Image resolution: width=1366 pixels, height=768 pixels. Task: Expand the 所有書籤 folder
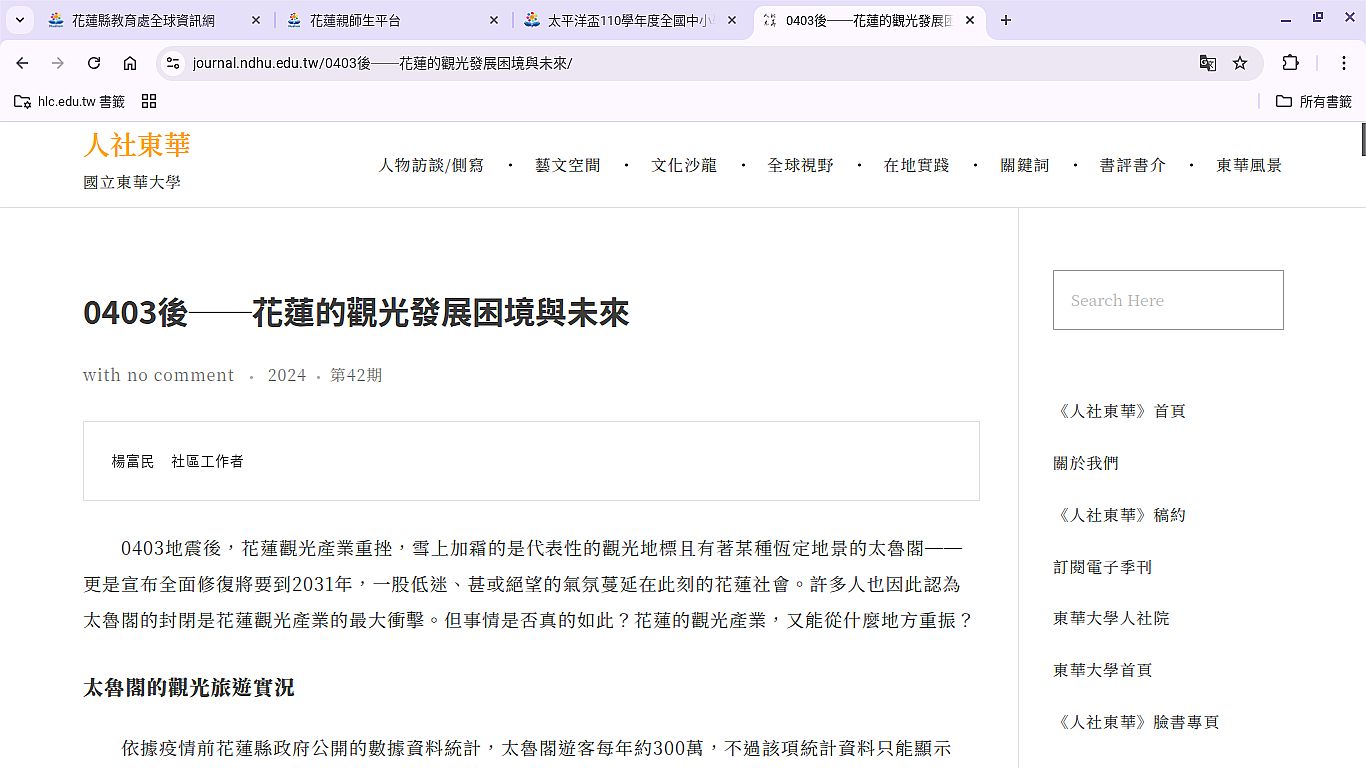(1314, 101)
